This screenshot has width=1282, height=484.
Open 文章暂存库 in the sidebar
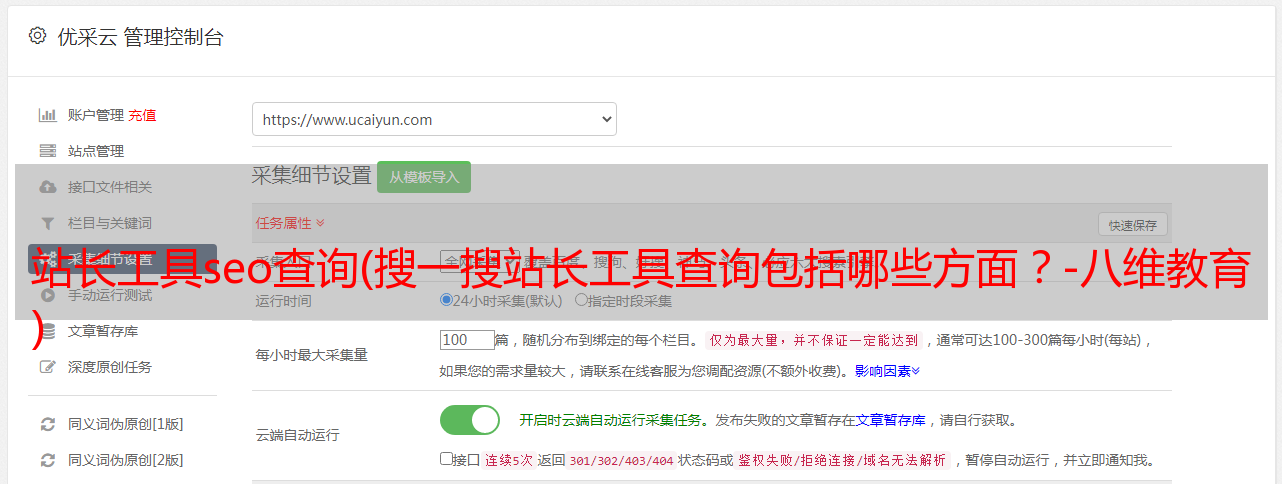[x=103, y=331]
